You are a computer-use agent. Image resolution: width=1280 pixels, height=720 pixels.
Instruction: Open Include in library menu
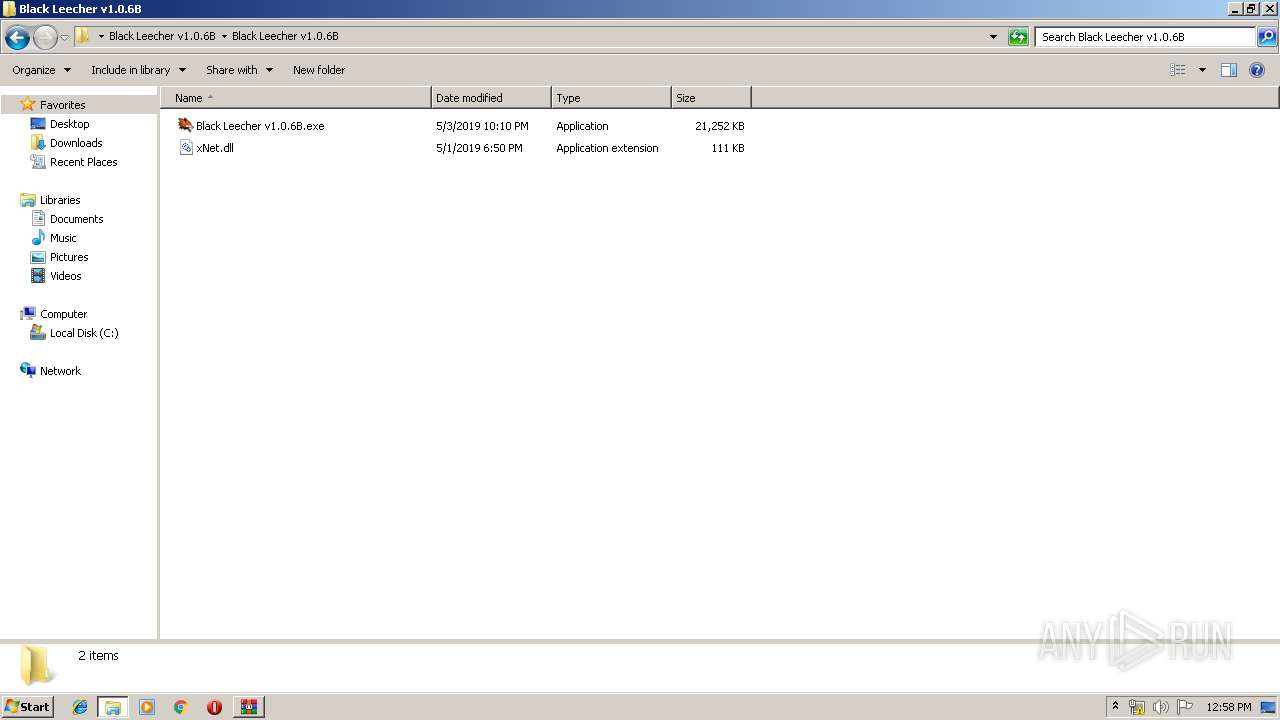pos(138,70)
